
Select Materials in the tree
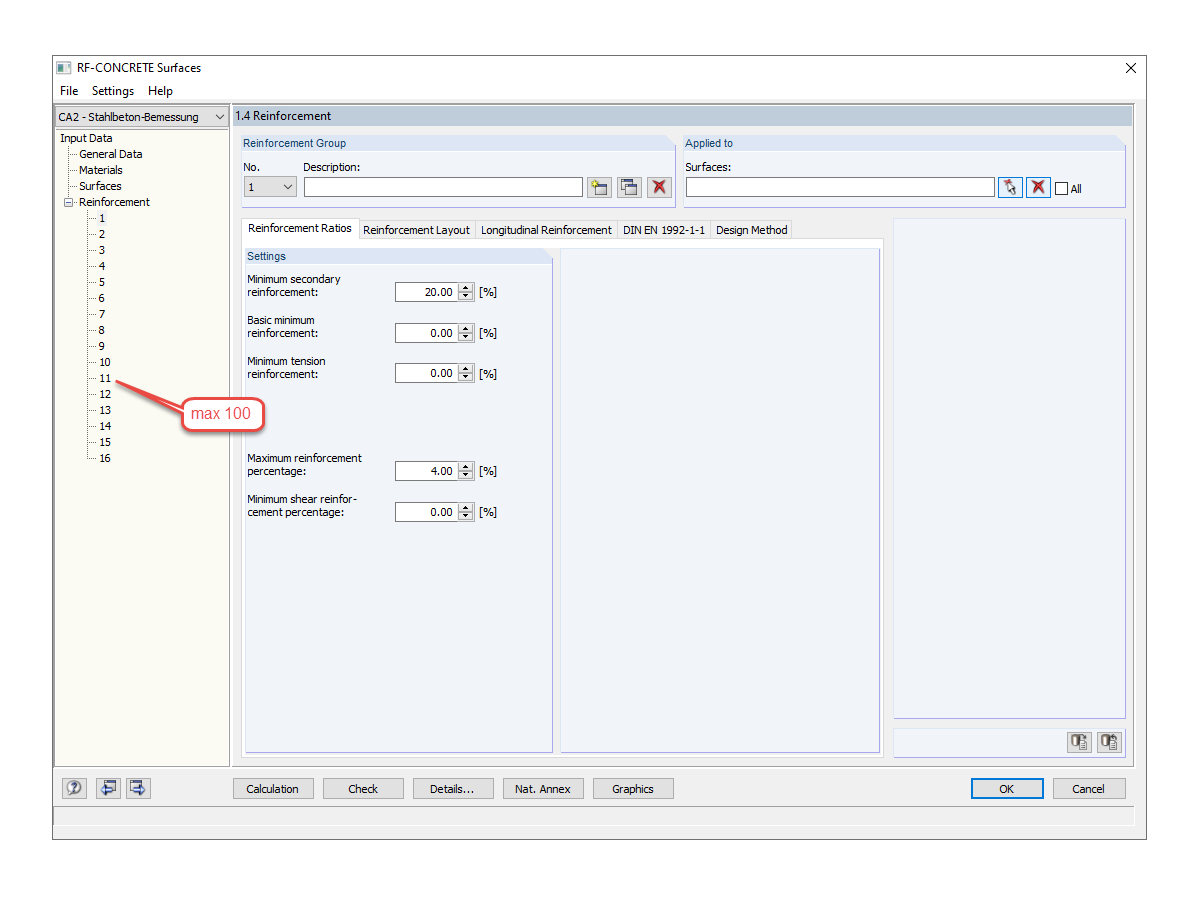point(101,170)
